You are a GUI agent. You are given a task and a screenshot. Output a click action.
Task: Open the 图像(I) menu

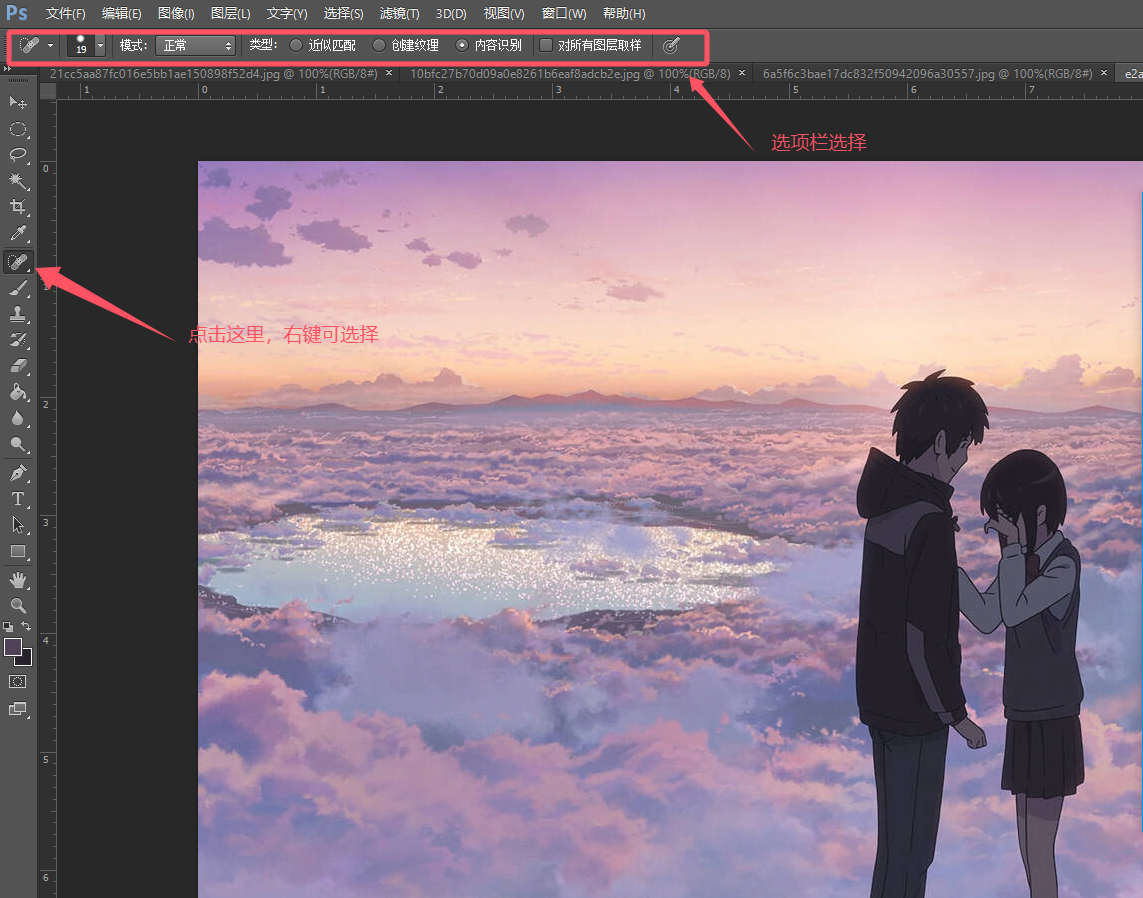coord(176,13)
